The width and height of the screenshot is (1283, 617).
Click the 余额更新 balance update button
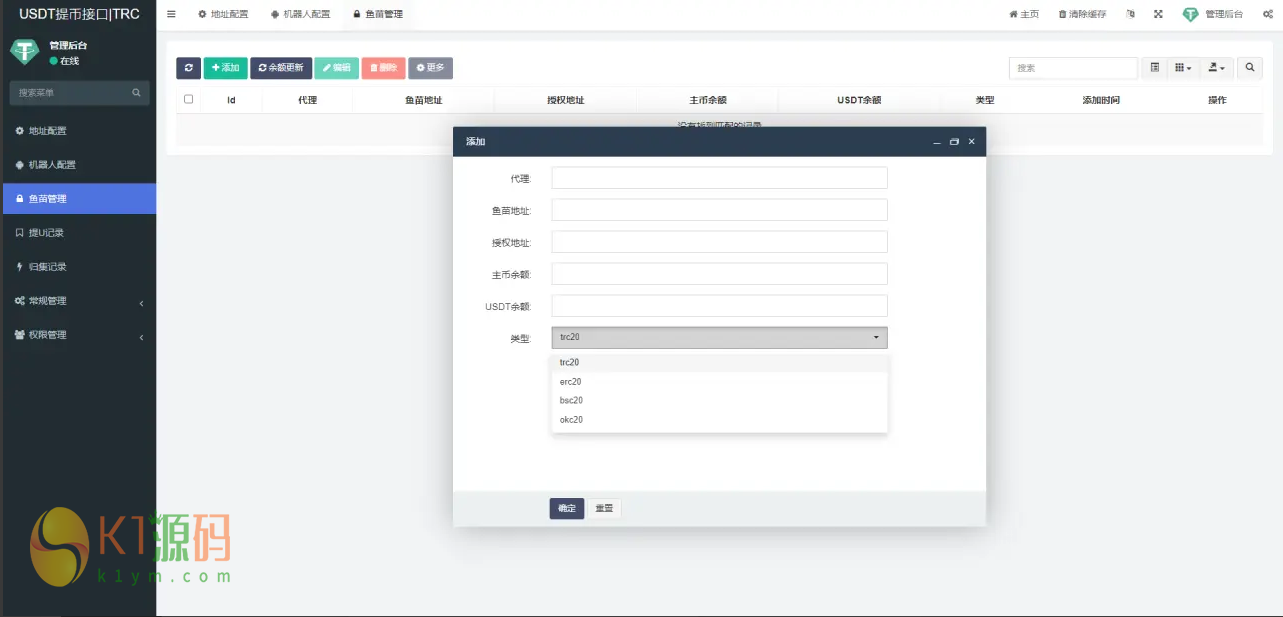[x=281, y=68]
